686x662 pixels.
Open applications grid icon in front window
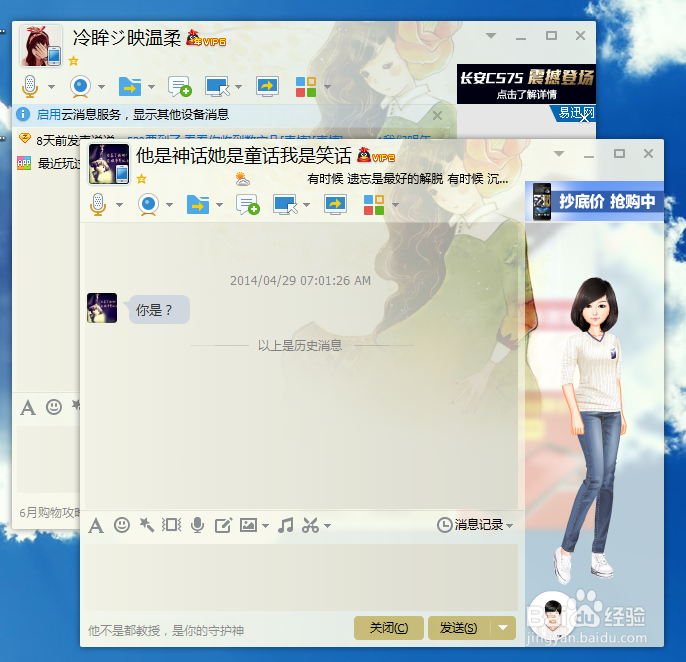click(x=374, y=205)
